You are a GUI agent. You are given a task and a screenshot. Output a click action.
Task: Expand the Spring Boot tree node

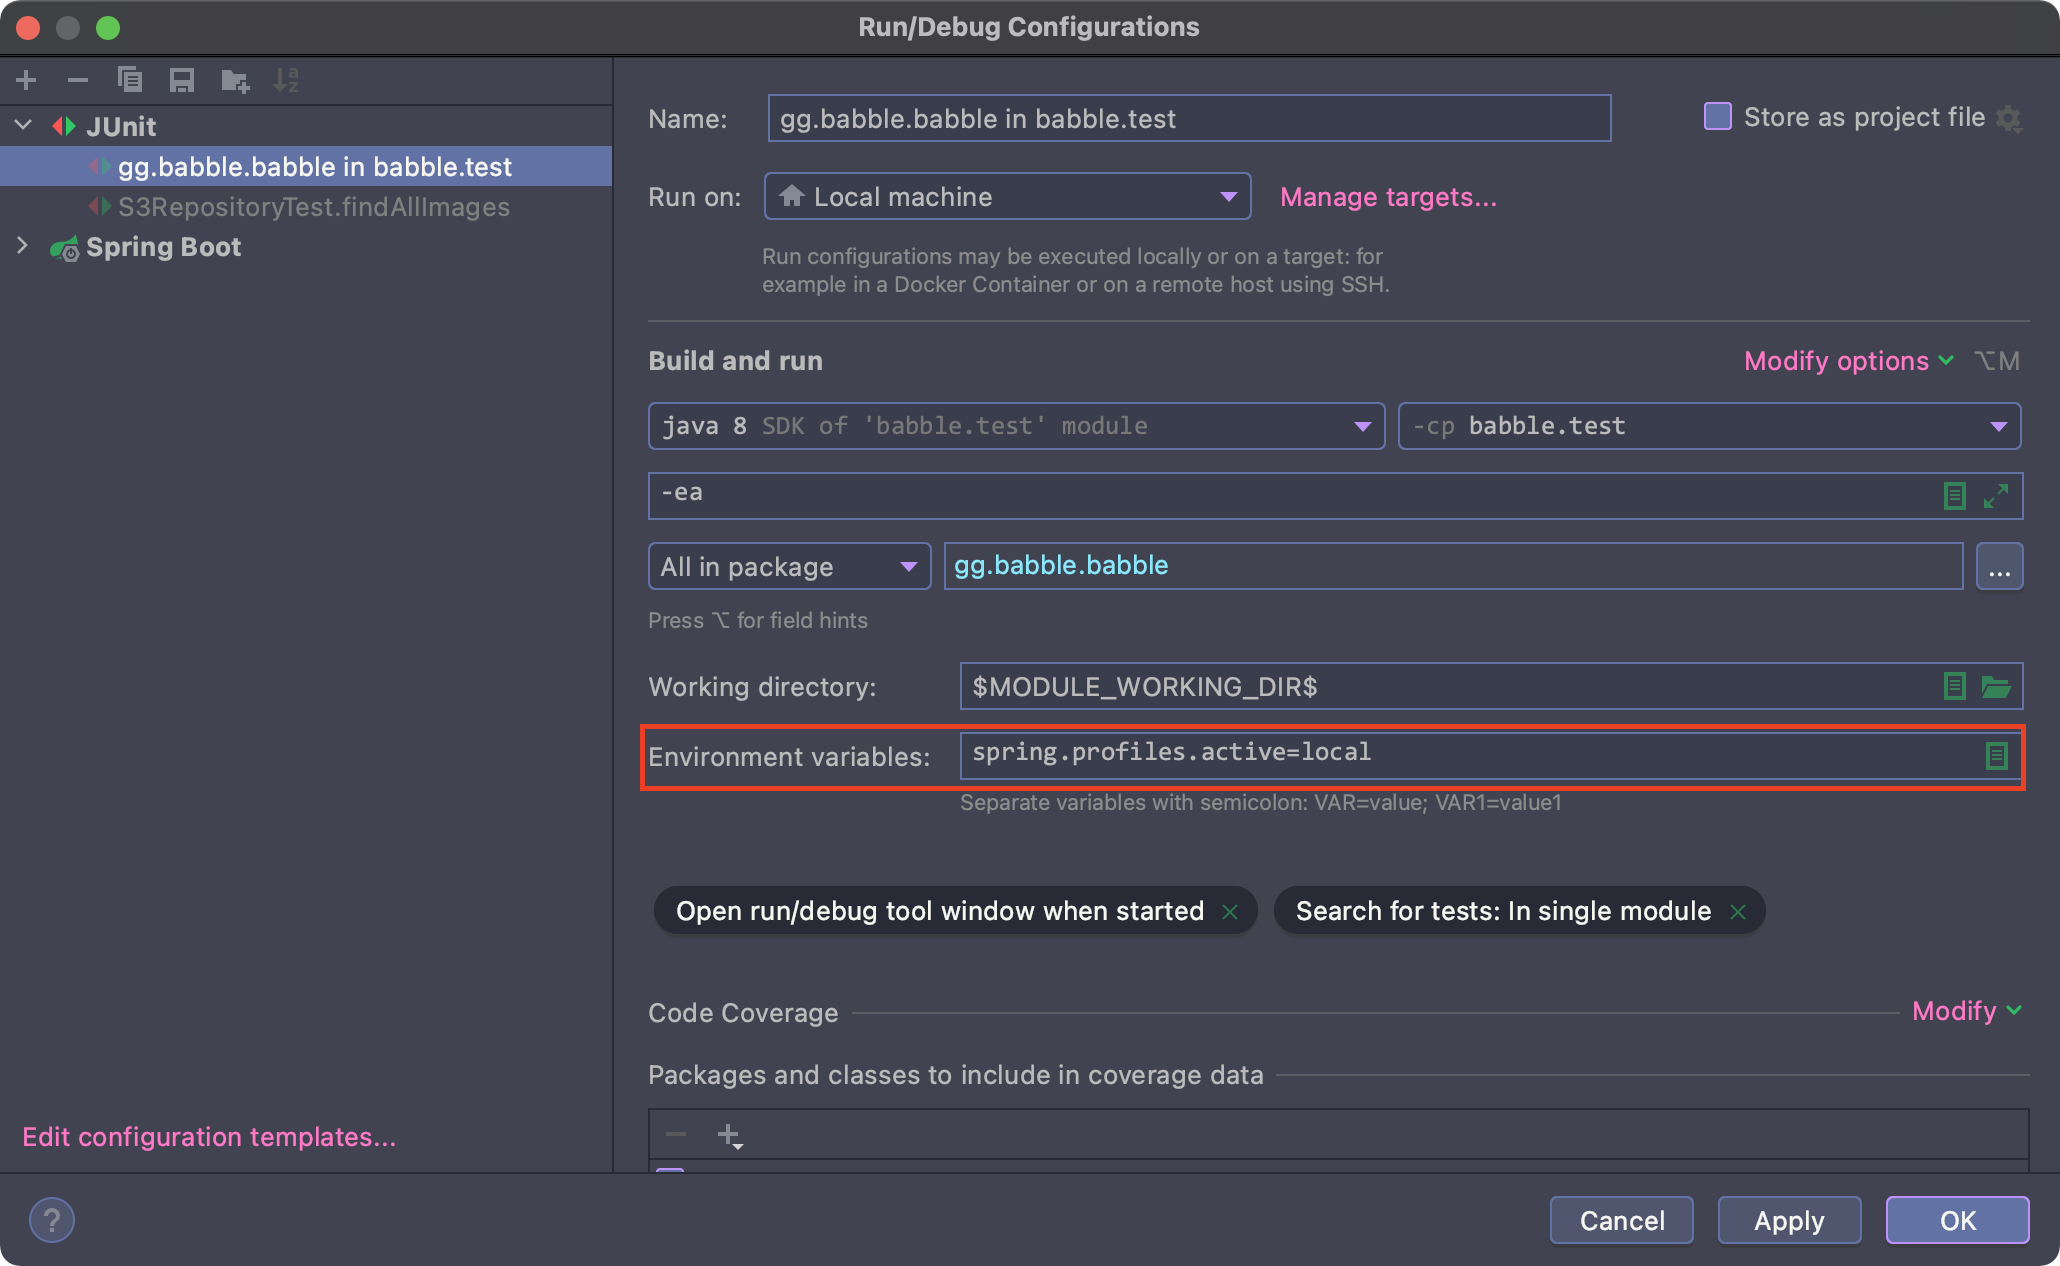pos(22,246)
